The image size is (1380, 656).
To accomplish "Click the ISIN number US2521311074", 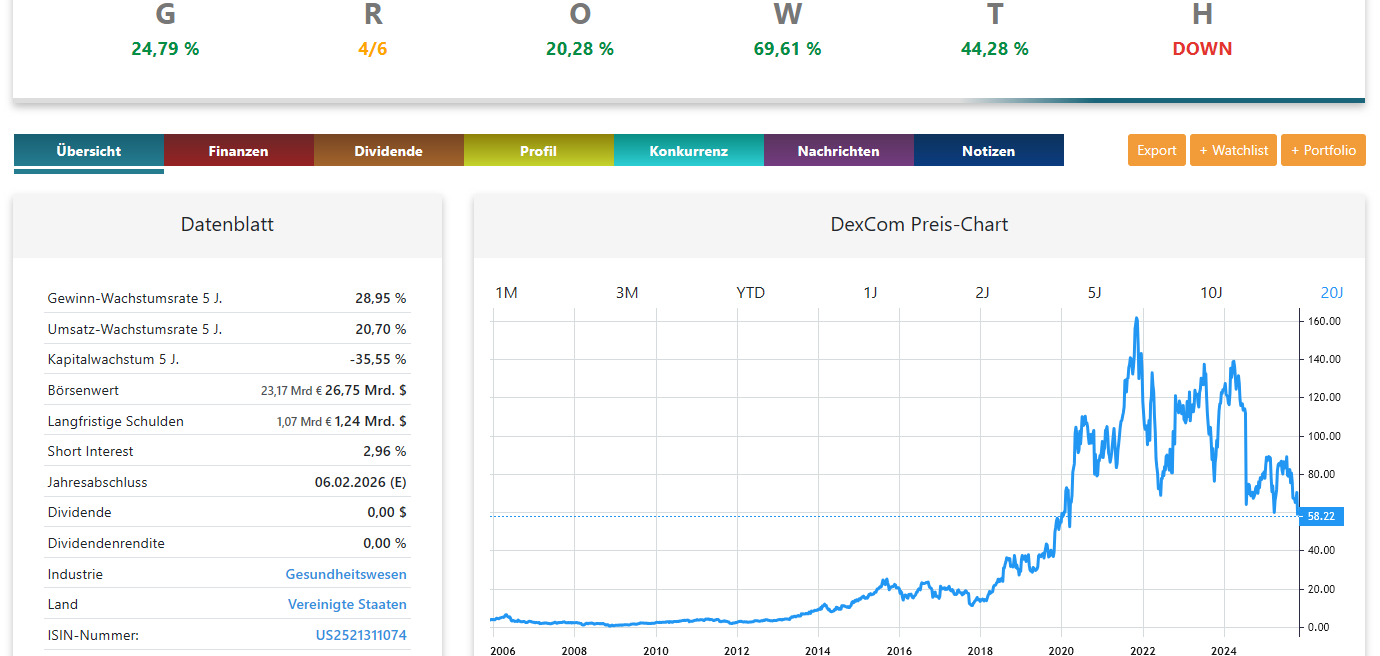I will (360, 634).
